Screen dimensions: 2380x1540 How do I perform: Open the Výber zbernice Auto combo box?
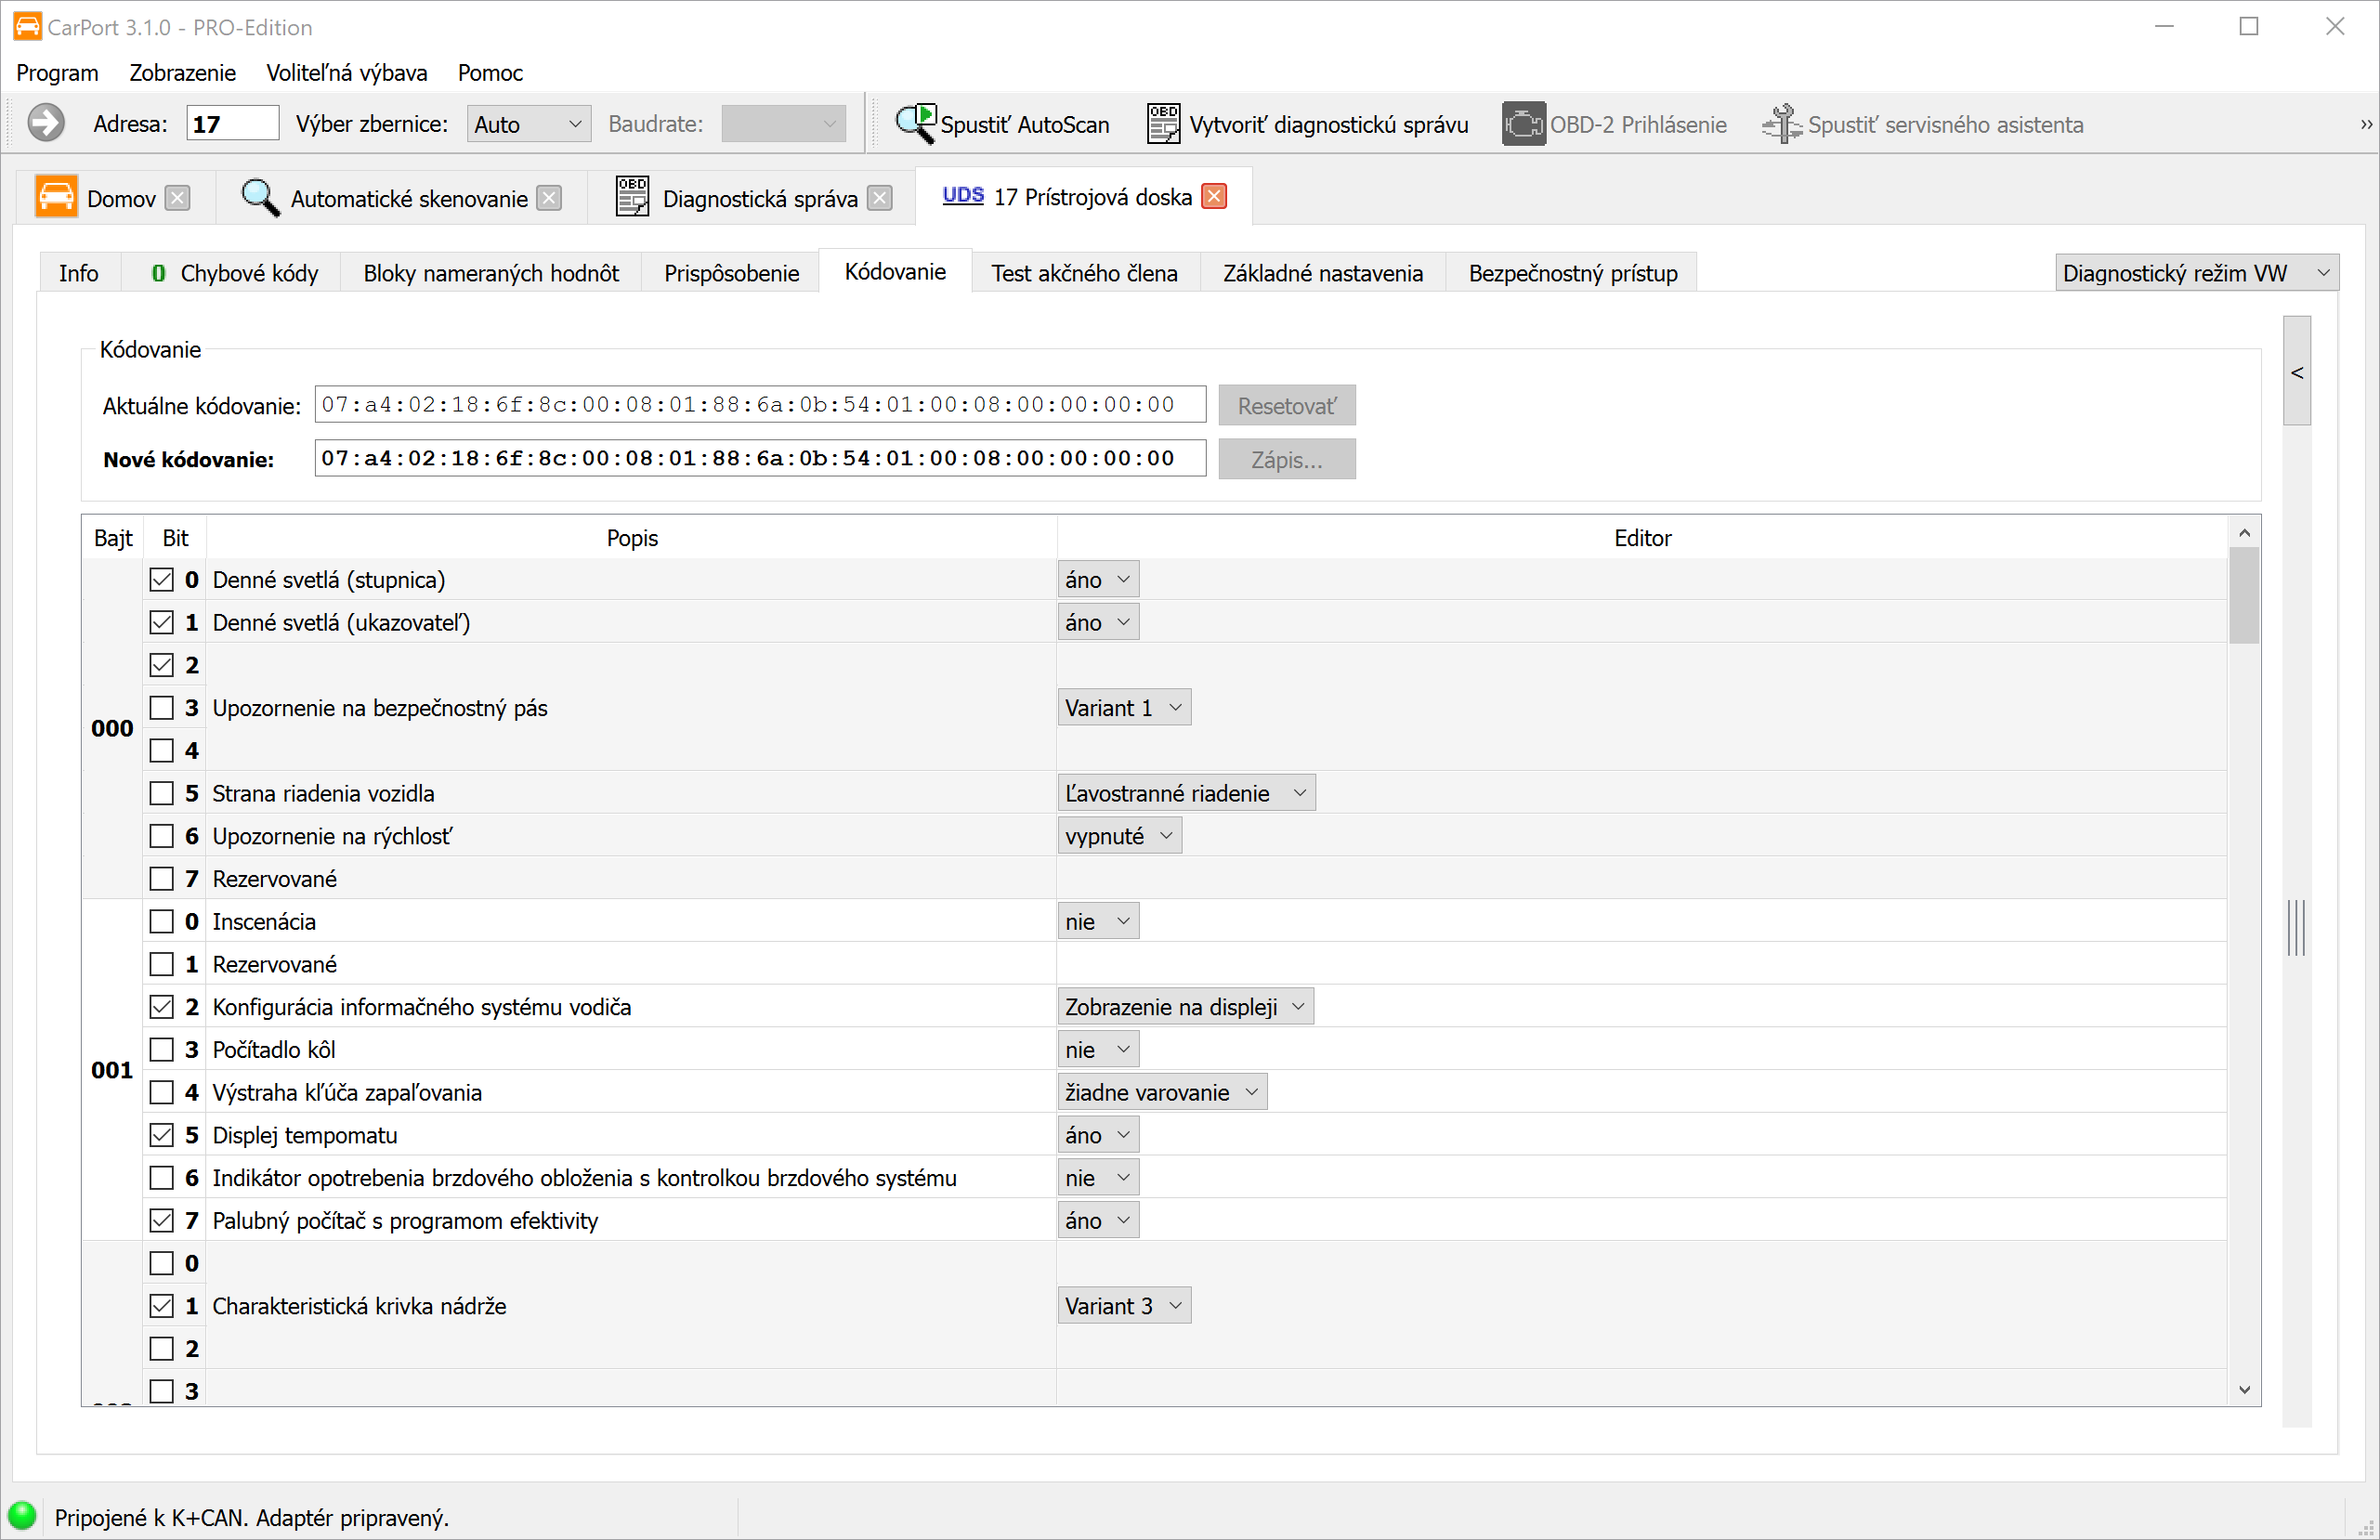coord(528,124)
